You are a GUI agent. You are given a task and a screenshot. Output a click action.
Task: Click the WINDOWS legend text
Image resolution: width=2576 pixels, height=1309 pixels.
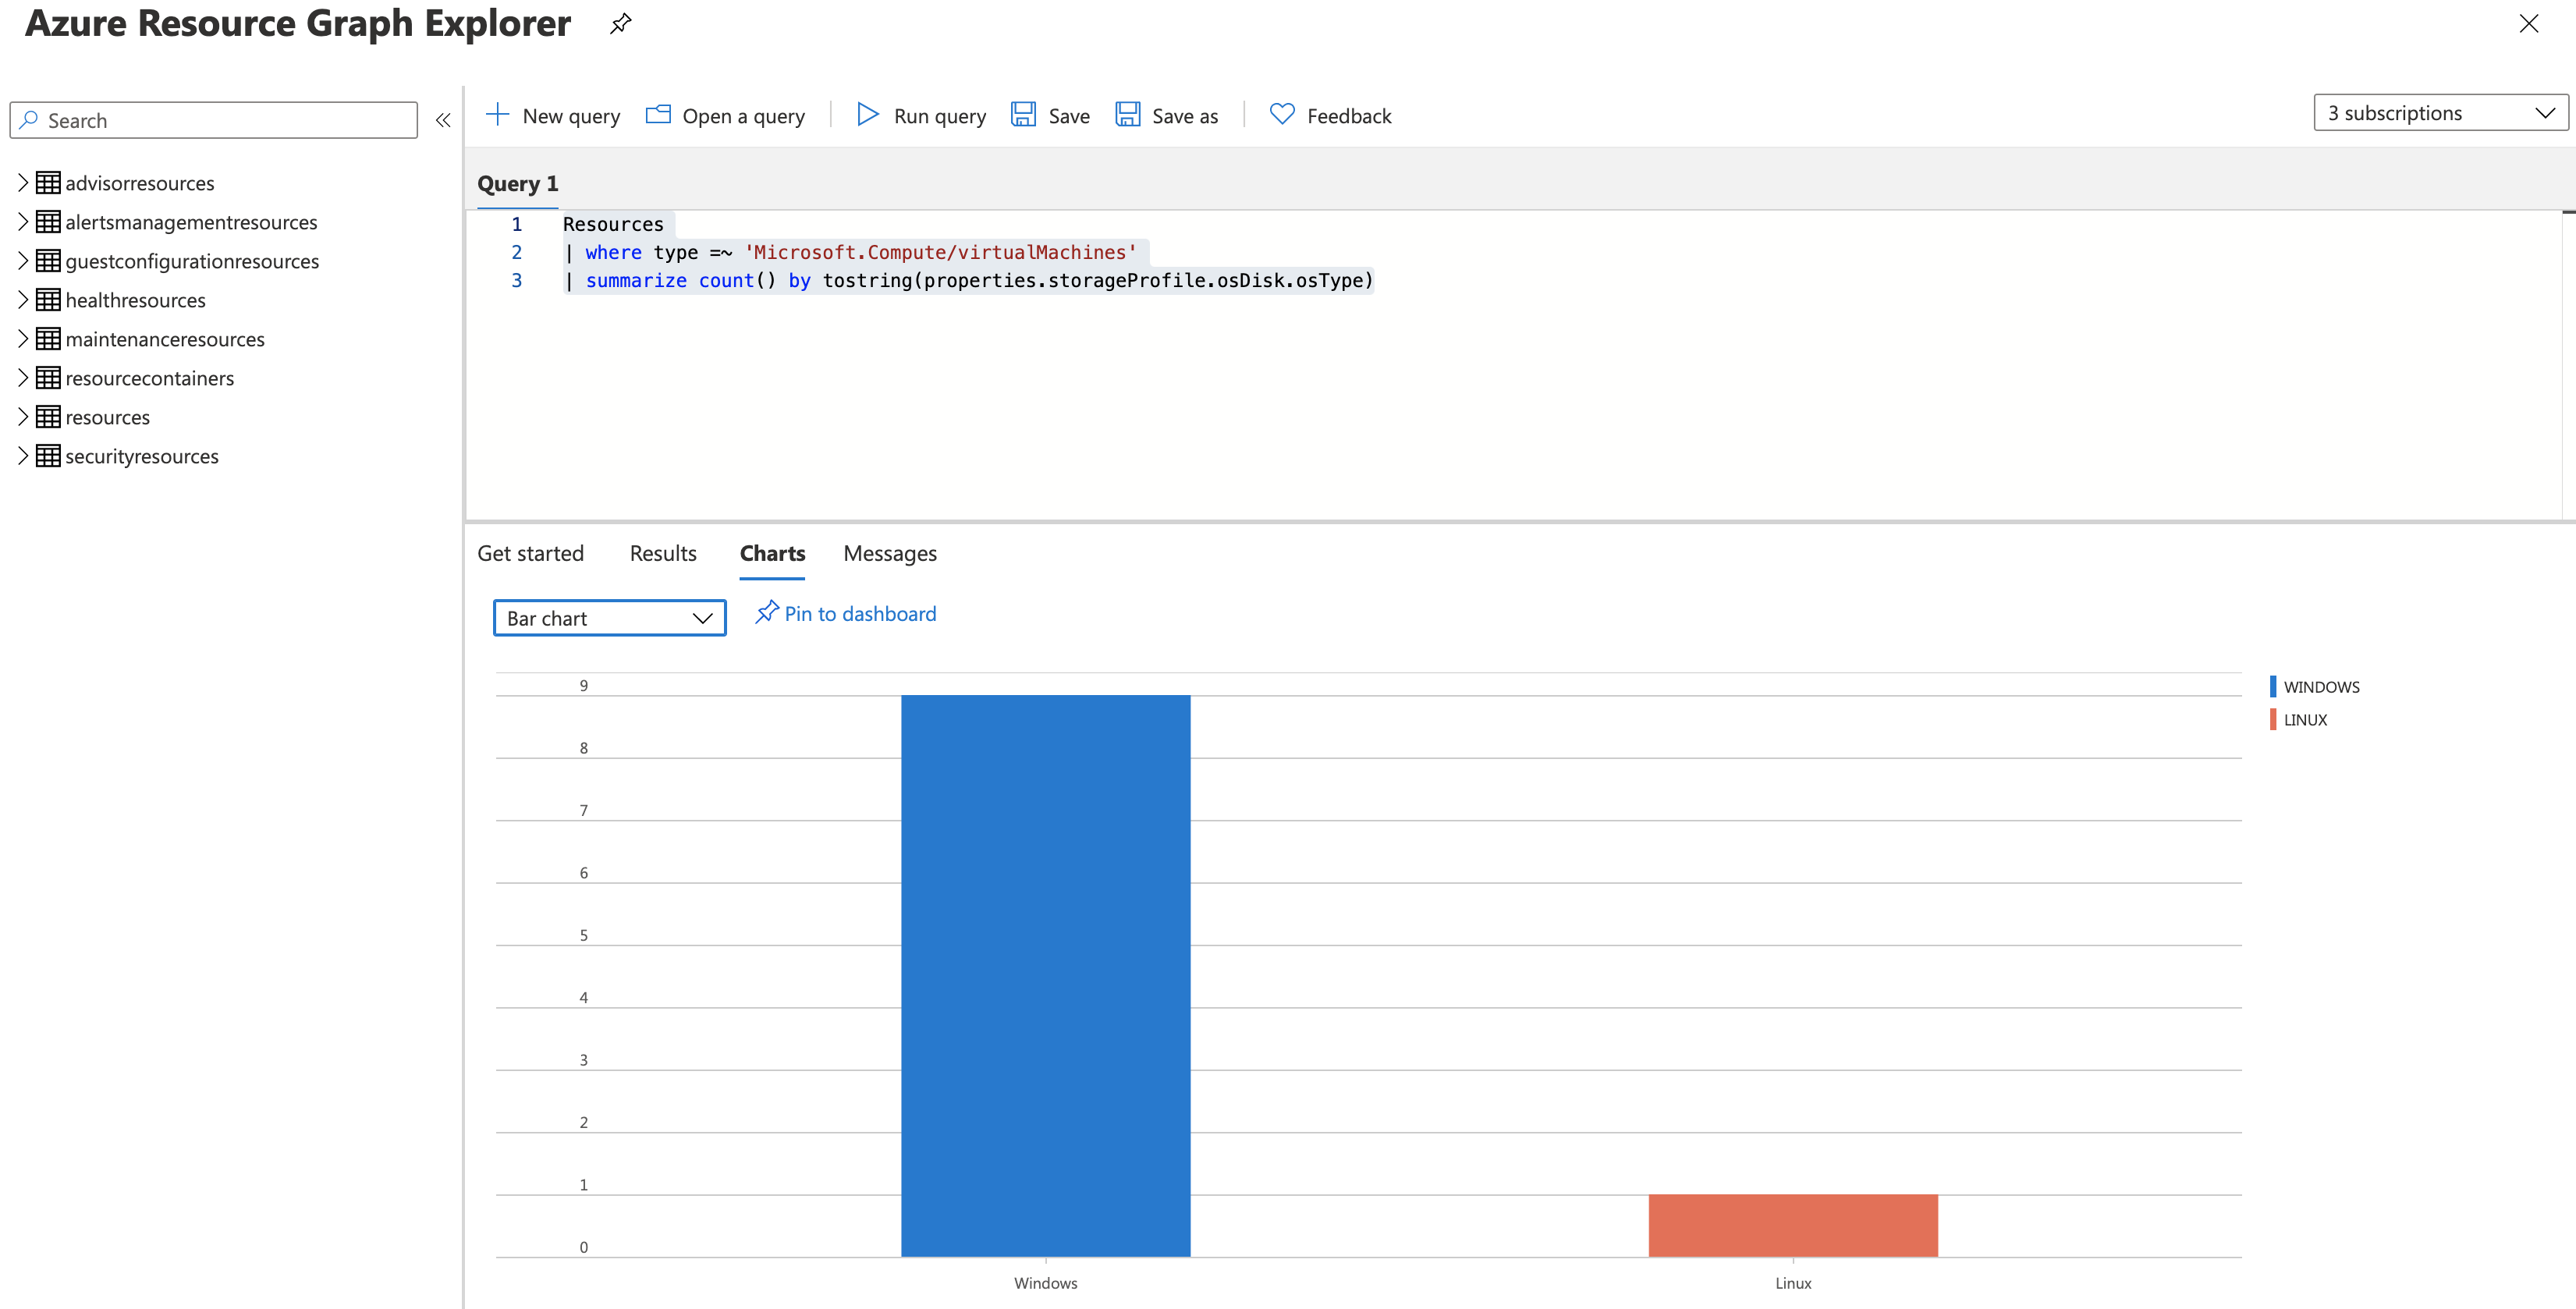coord(2321,687)
